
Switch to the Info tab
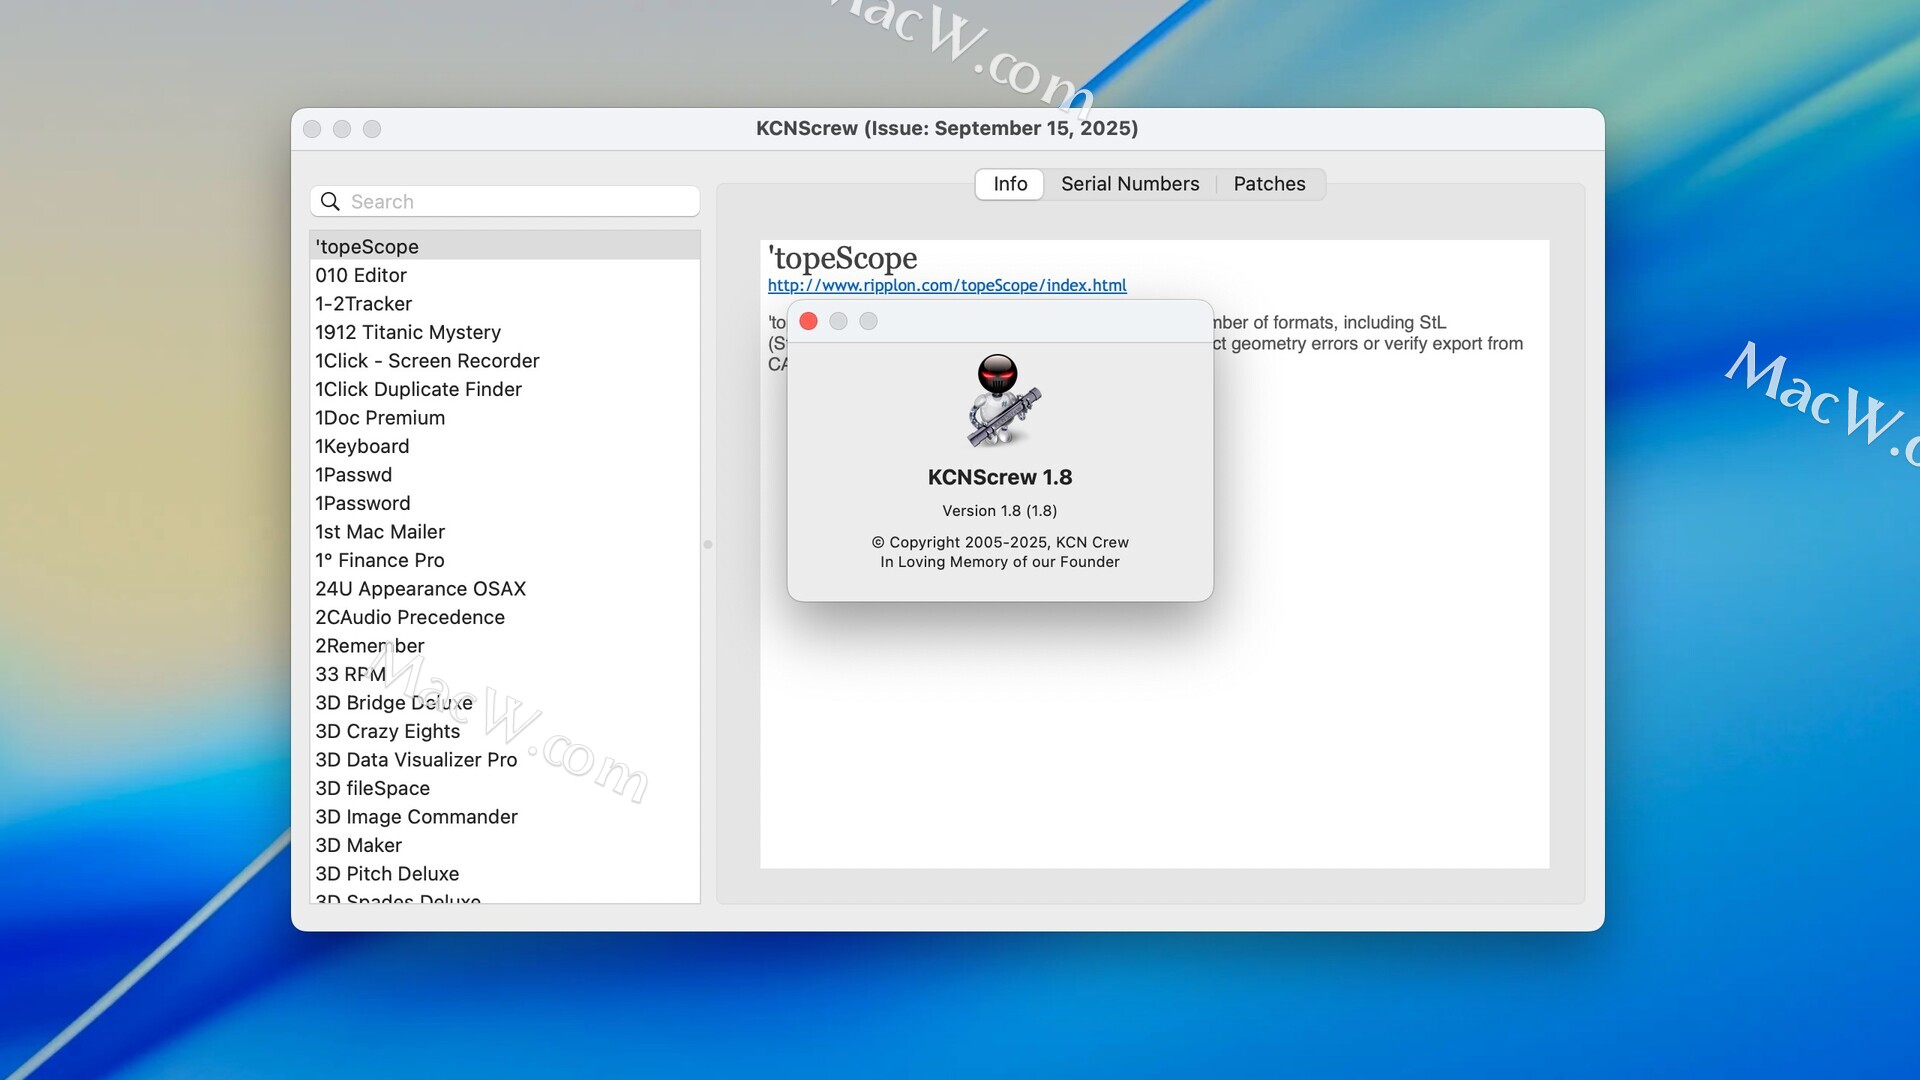(x=1010, y=184)
